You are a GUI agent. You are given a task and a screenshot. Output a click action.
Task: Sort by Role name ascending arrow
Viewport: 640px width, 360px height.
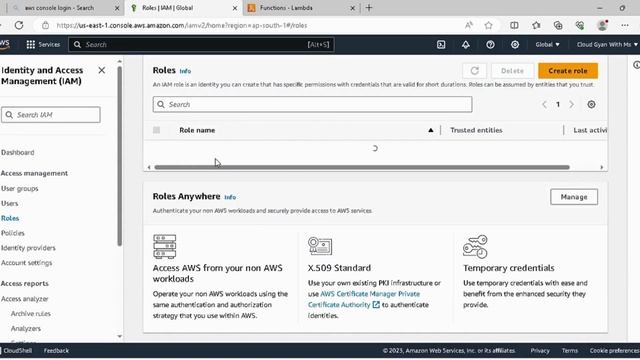pyautogui.click(x=431, y=130)
